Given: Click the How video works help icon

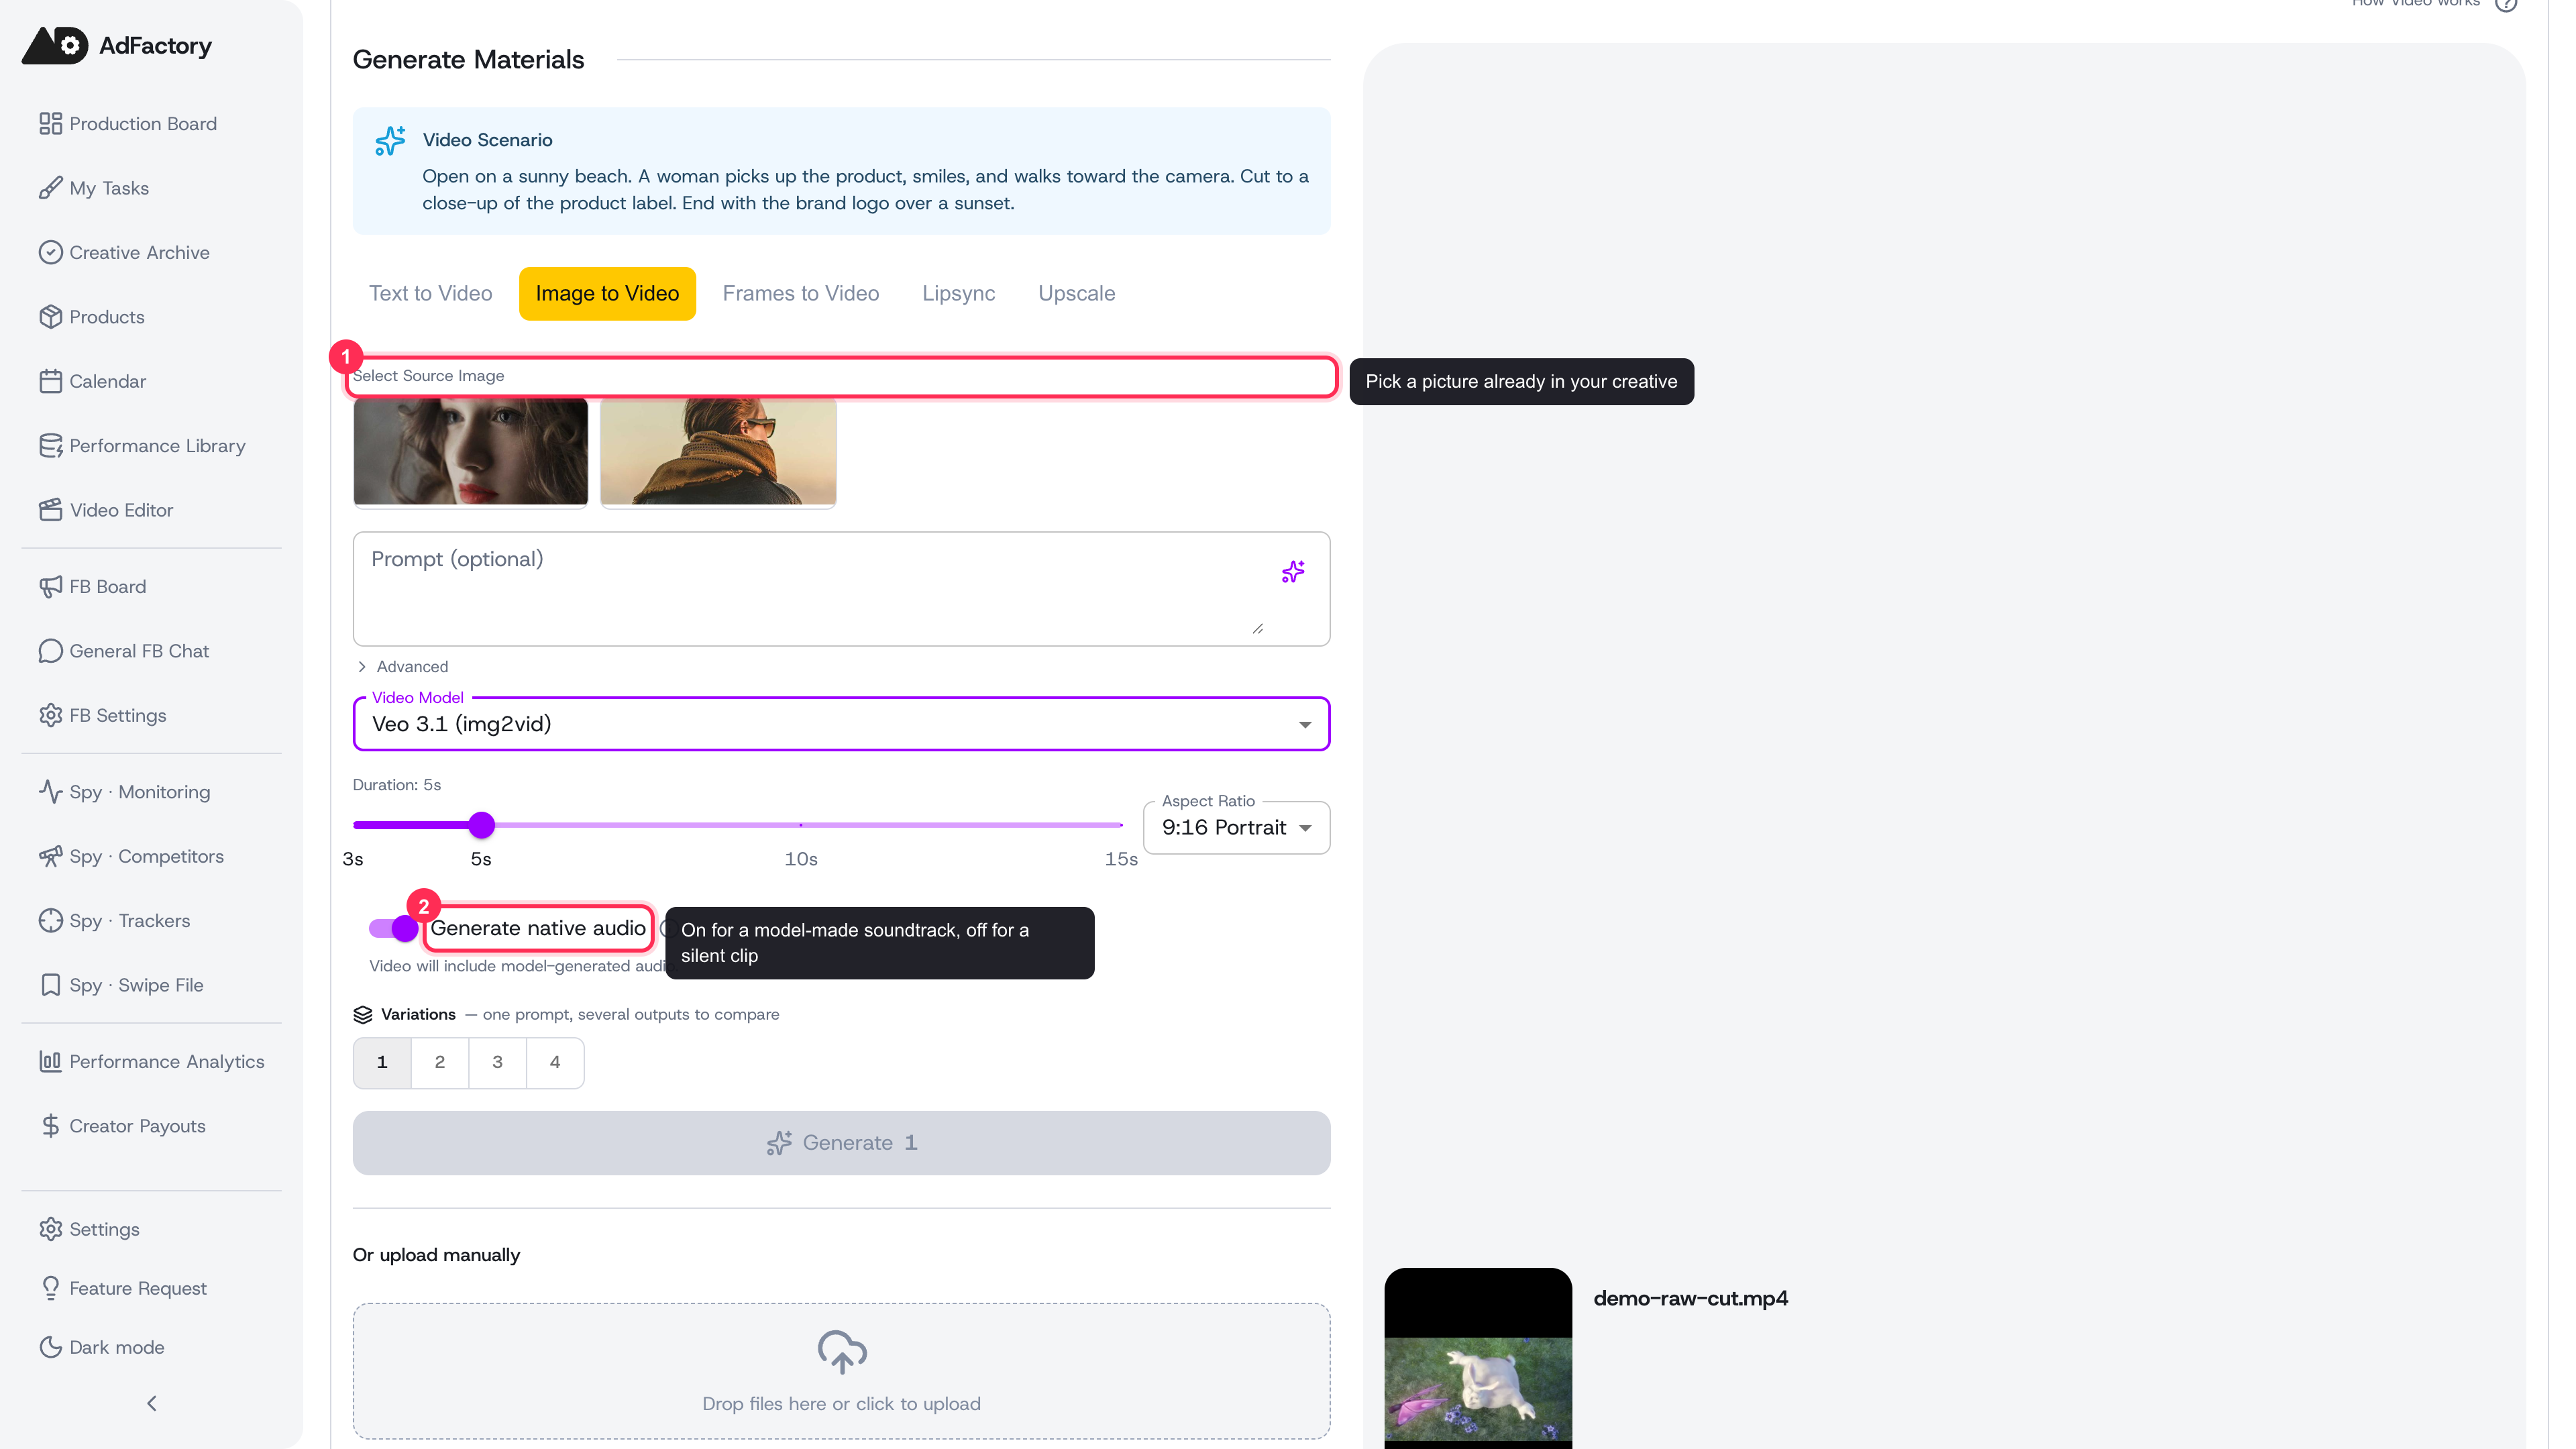Looking at the screenshot, I should point(2506,4).
